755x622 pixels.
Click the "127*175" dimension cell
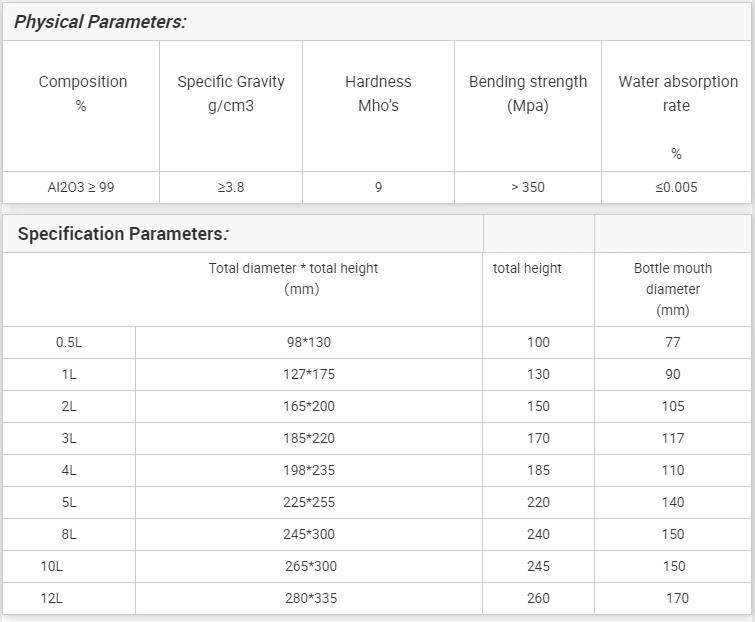(308, 374)
